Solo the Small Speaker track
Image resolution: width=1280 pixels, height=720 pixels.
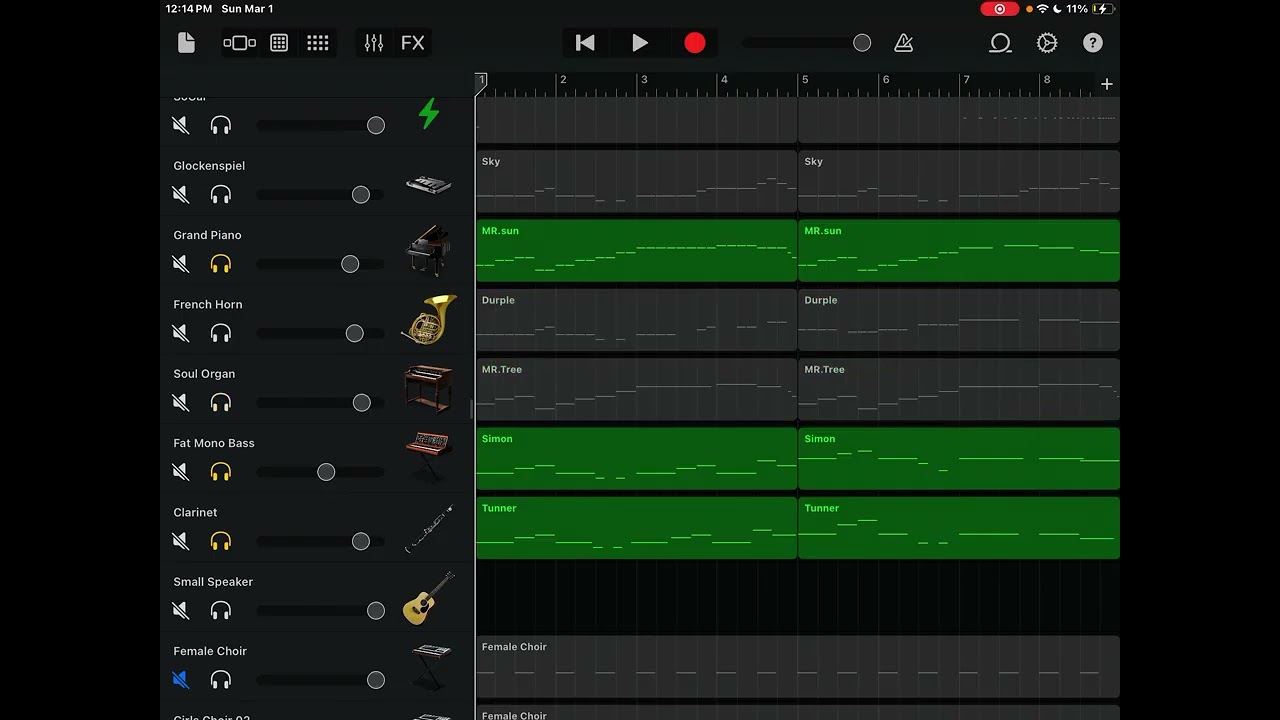(221, 611)
